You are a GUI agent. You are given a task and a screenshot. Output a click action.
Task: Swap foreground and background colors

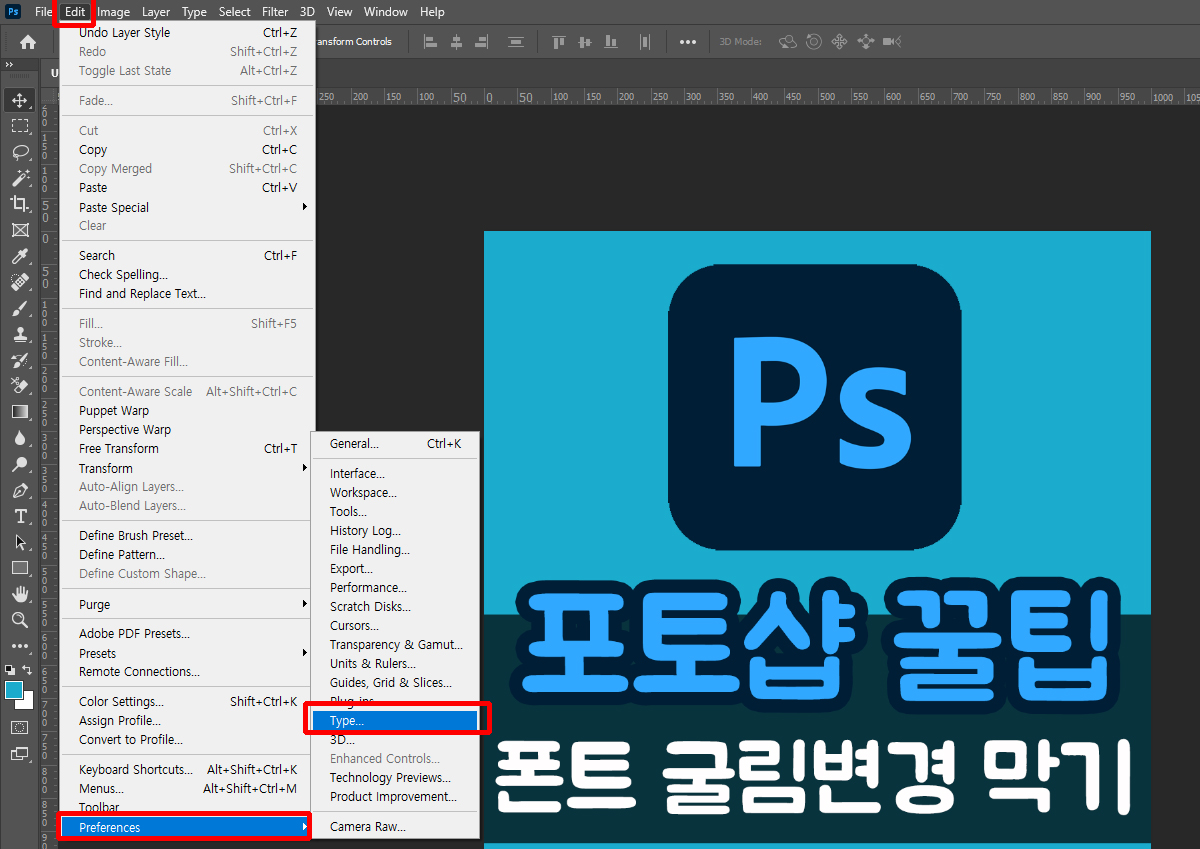tap(28, 670)
